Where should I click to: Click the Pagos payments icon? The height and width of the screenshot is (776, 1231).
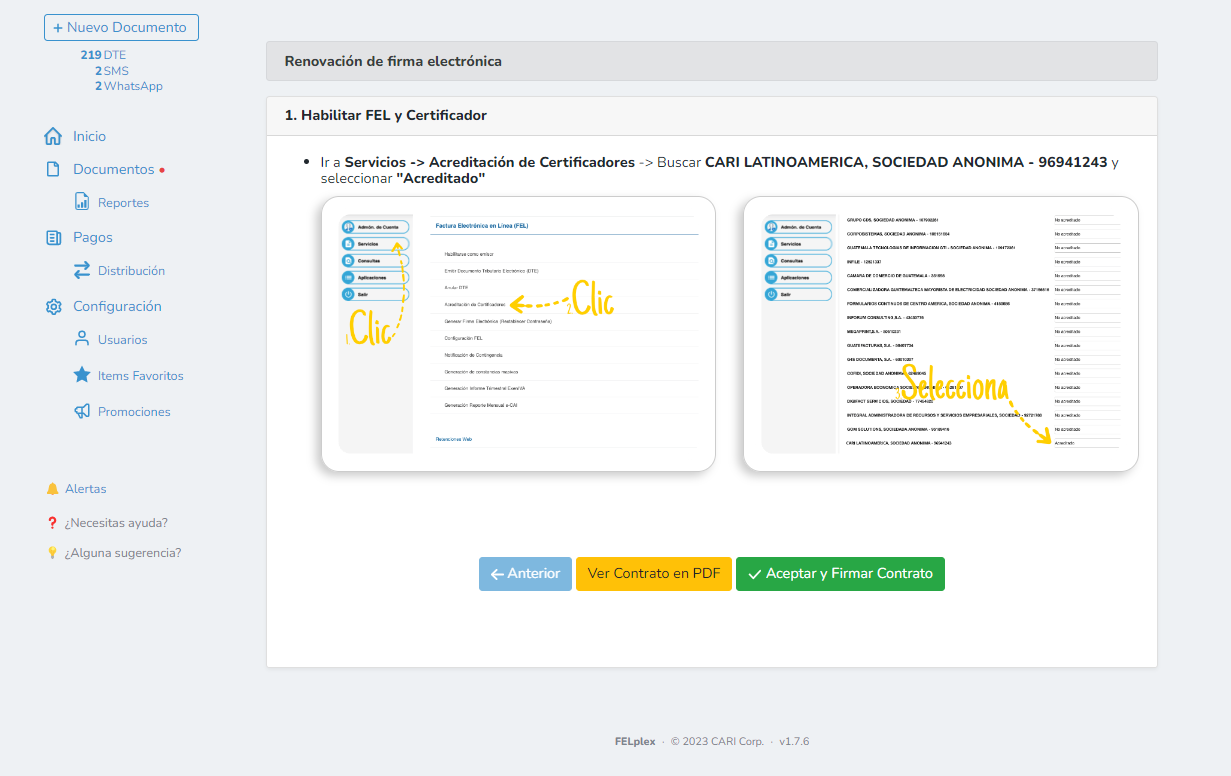[x=52, y=237]
